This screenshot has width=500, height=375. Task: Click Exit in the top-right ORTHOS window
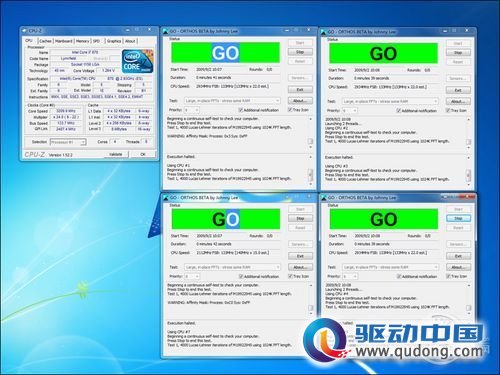(x=458, y=90)
